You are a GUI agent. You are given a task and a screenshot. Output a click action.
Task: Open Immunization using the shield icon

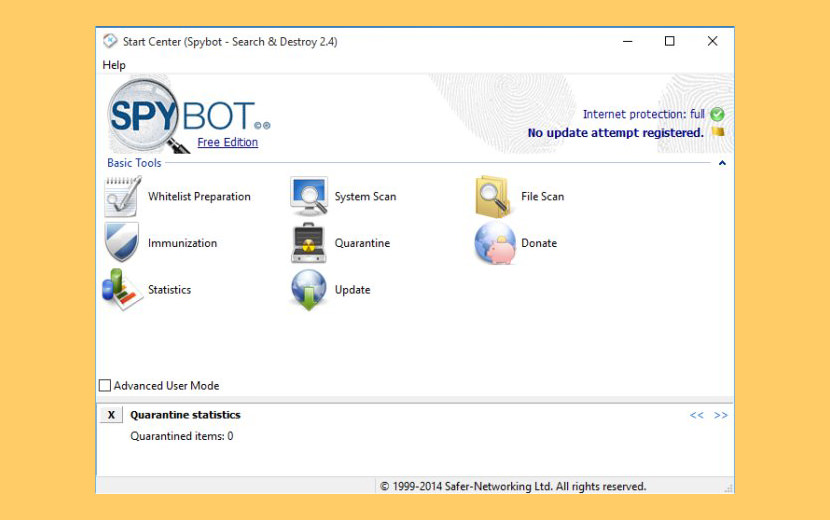[122, 243]
